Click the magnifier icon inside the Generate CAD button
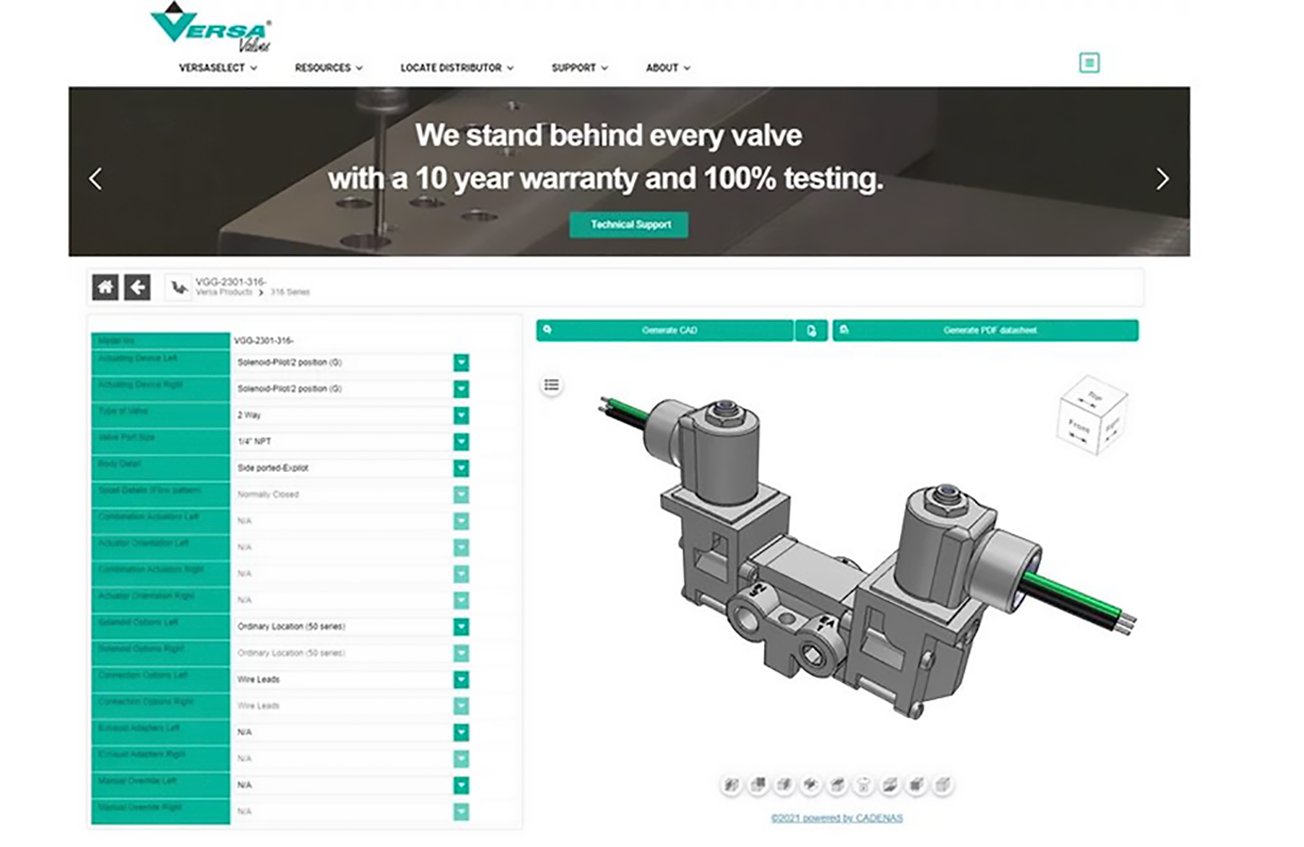Viewport: 1304px width, 847px height. pos(546,331)
